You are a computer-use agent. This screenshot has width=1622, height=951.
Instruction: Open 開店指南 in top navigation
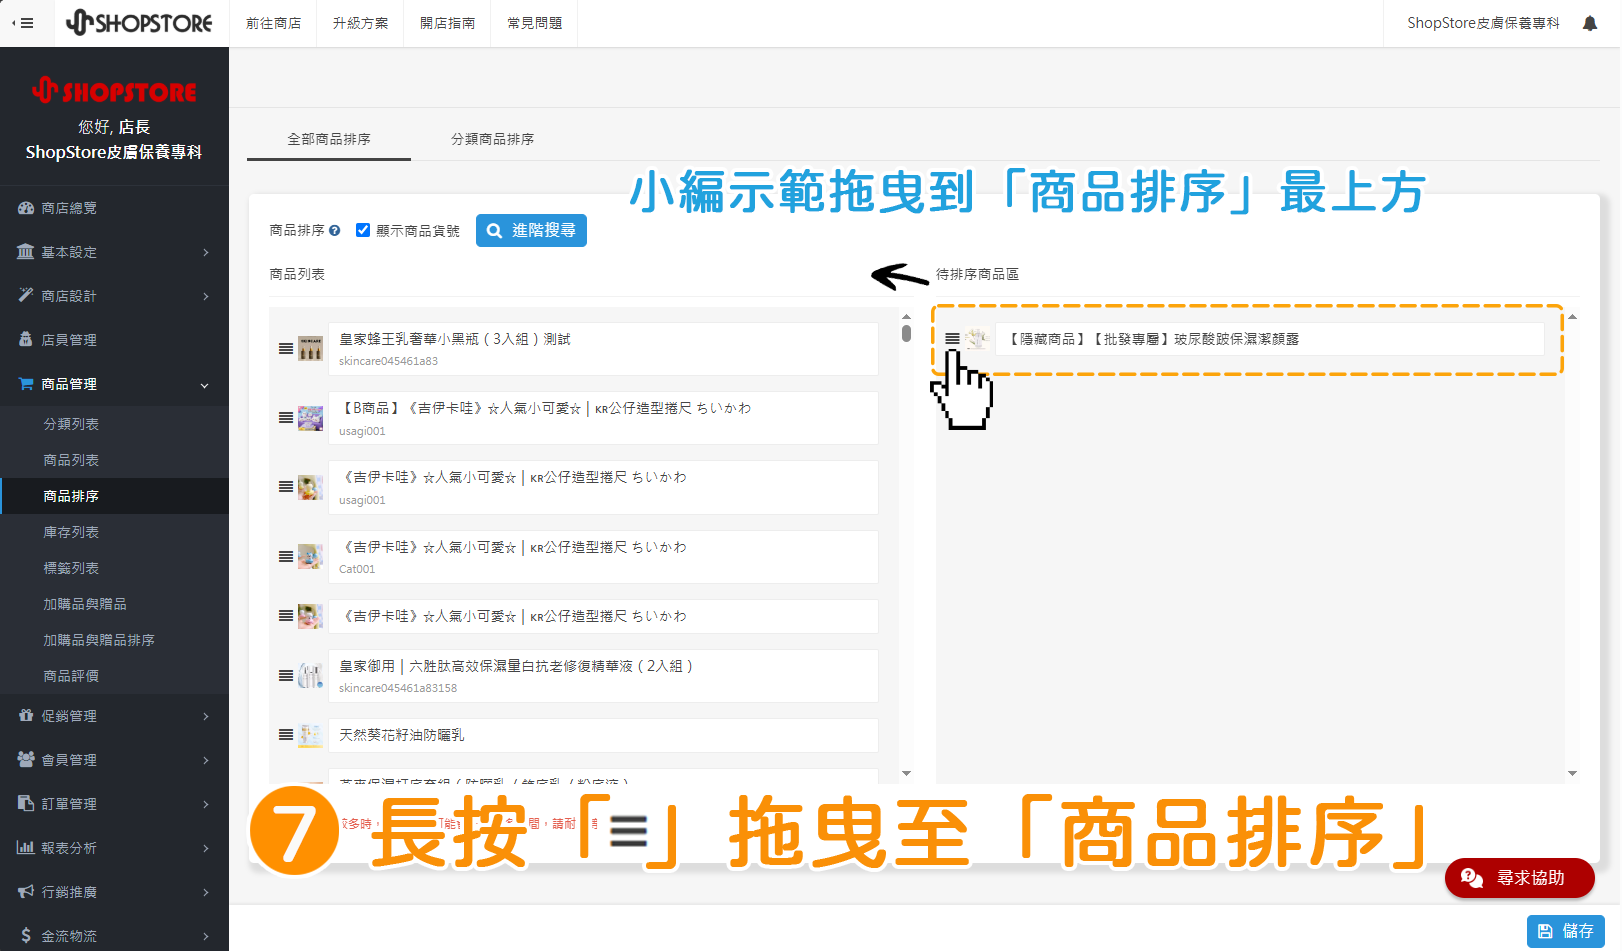447,23
